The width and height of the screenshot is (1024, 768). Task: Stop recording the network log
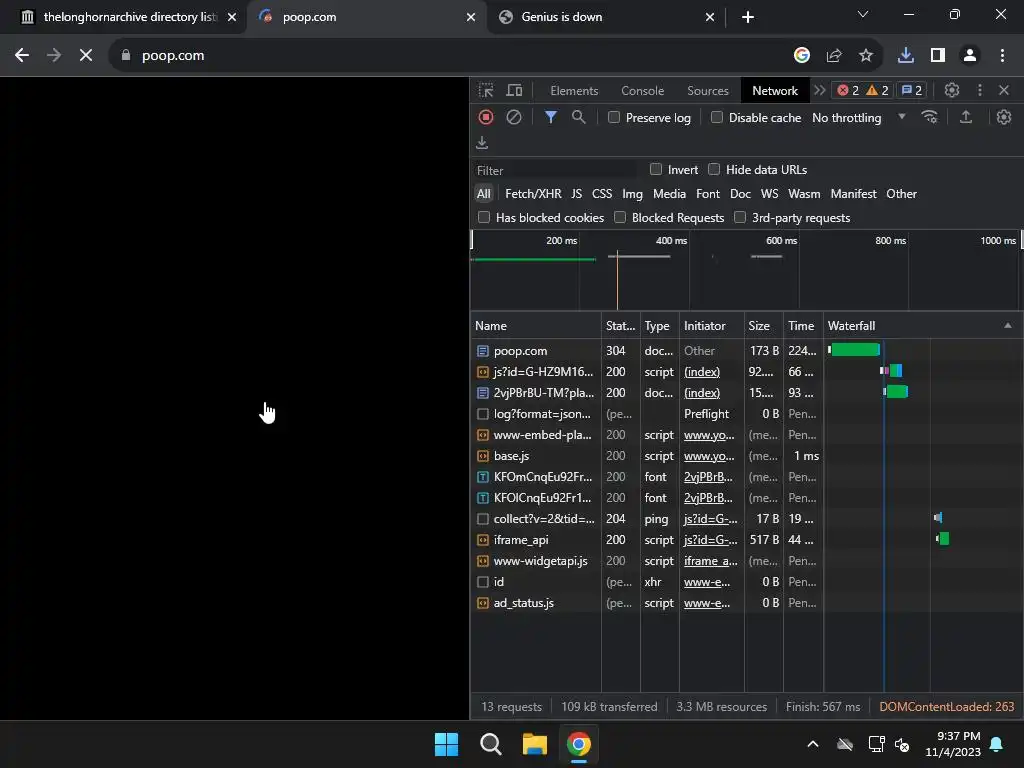(486, 117)
